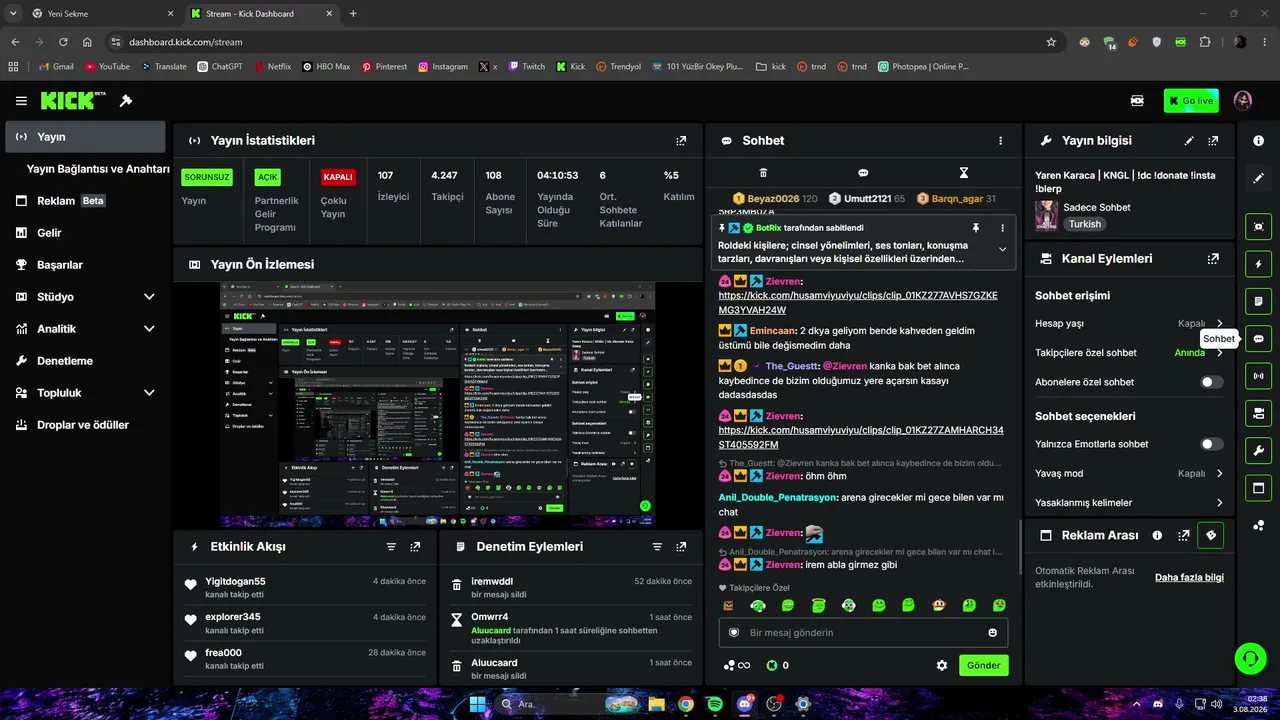Screen dimensions: 1280x720
Task: Click the info icon in Reklam Arası header
Action: 1157,536
